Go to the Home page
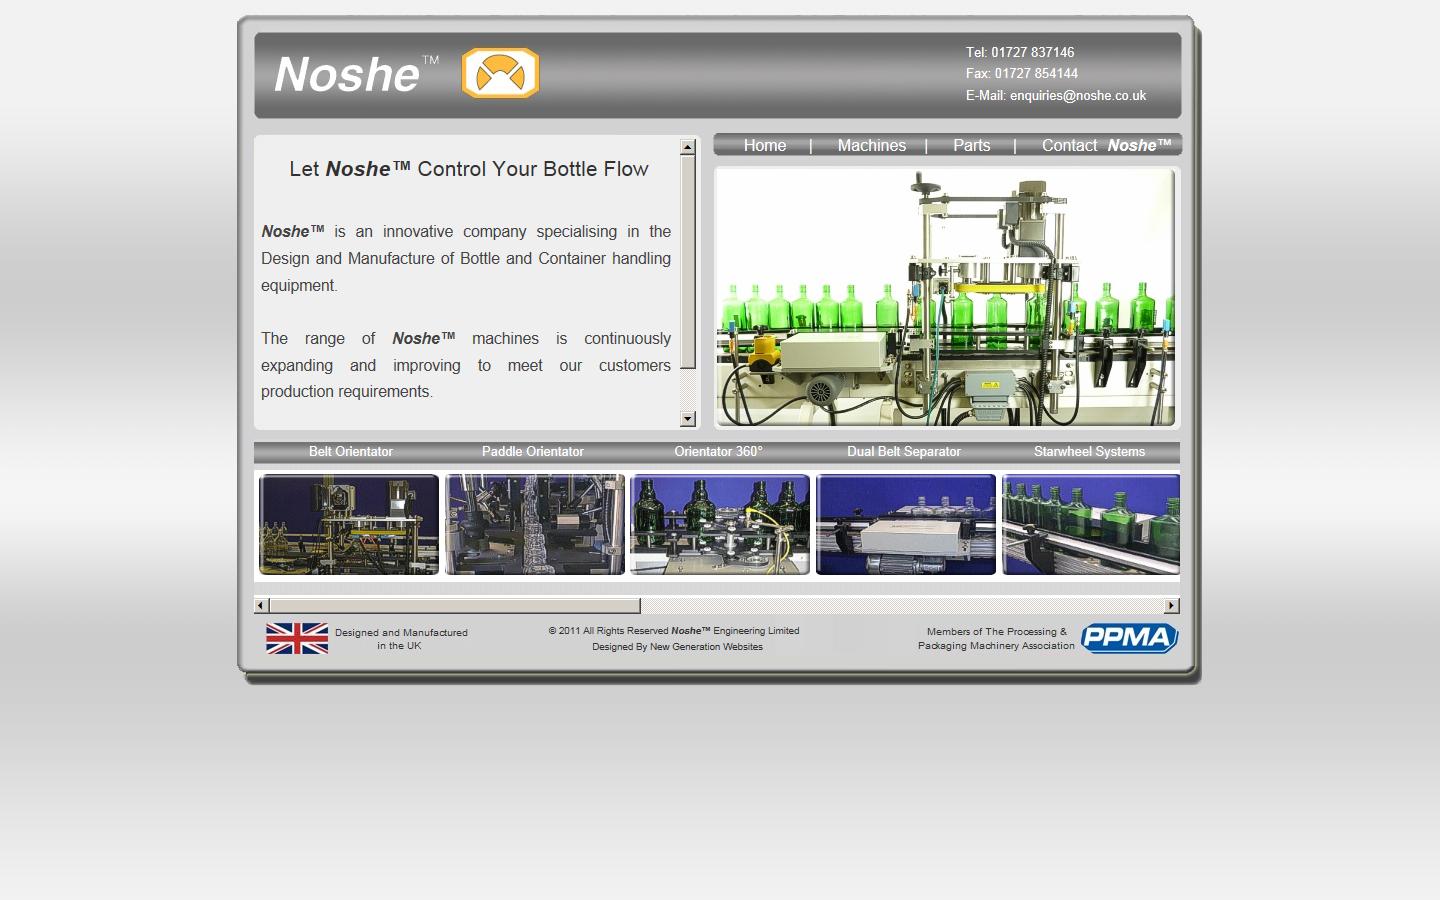 [764, 145]
